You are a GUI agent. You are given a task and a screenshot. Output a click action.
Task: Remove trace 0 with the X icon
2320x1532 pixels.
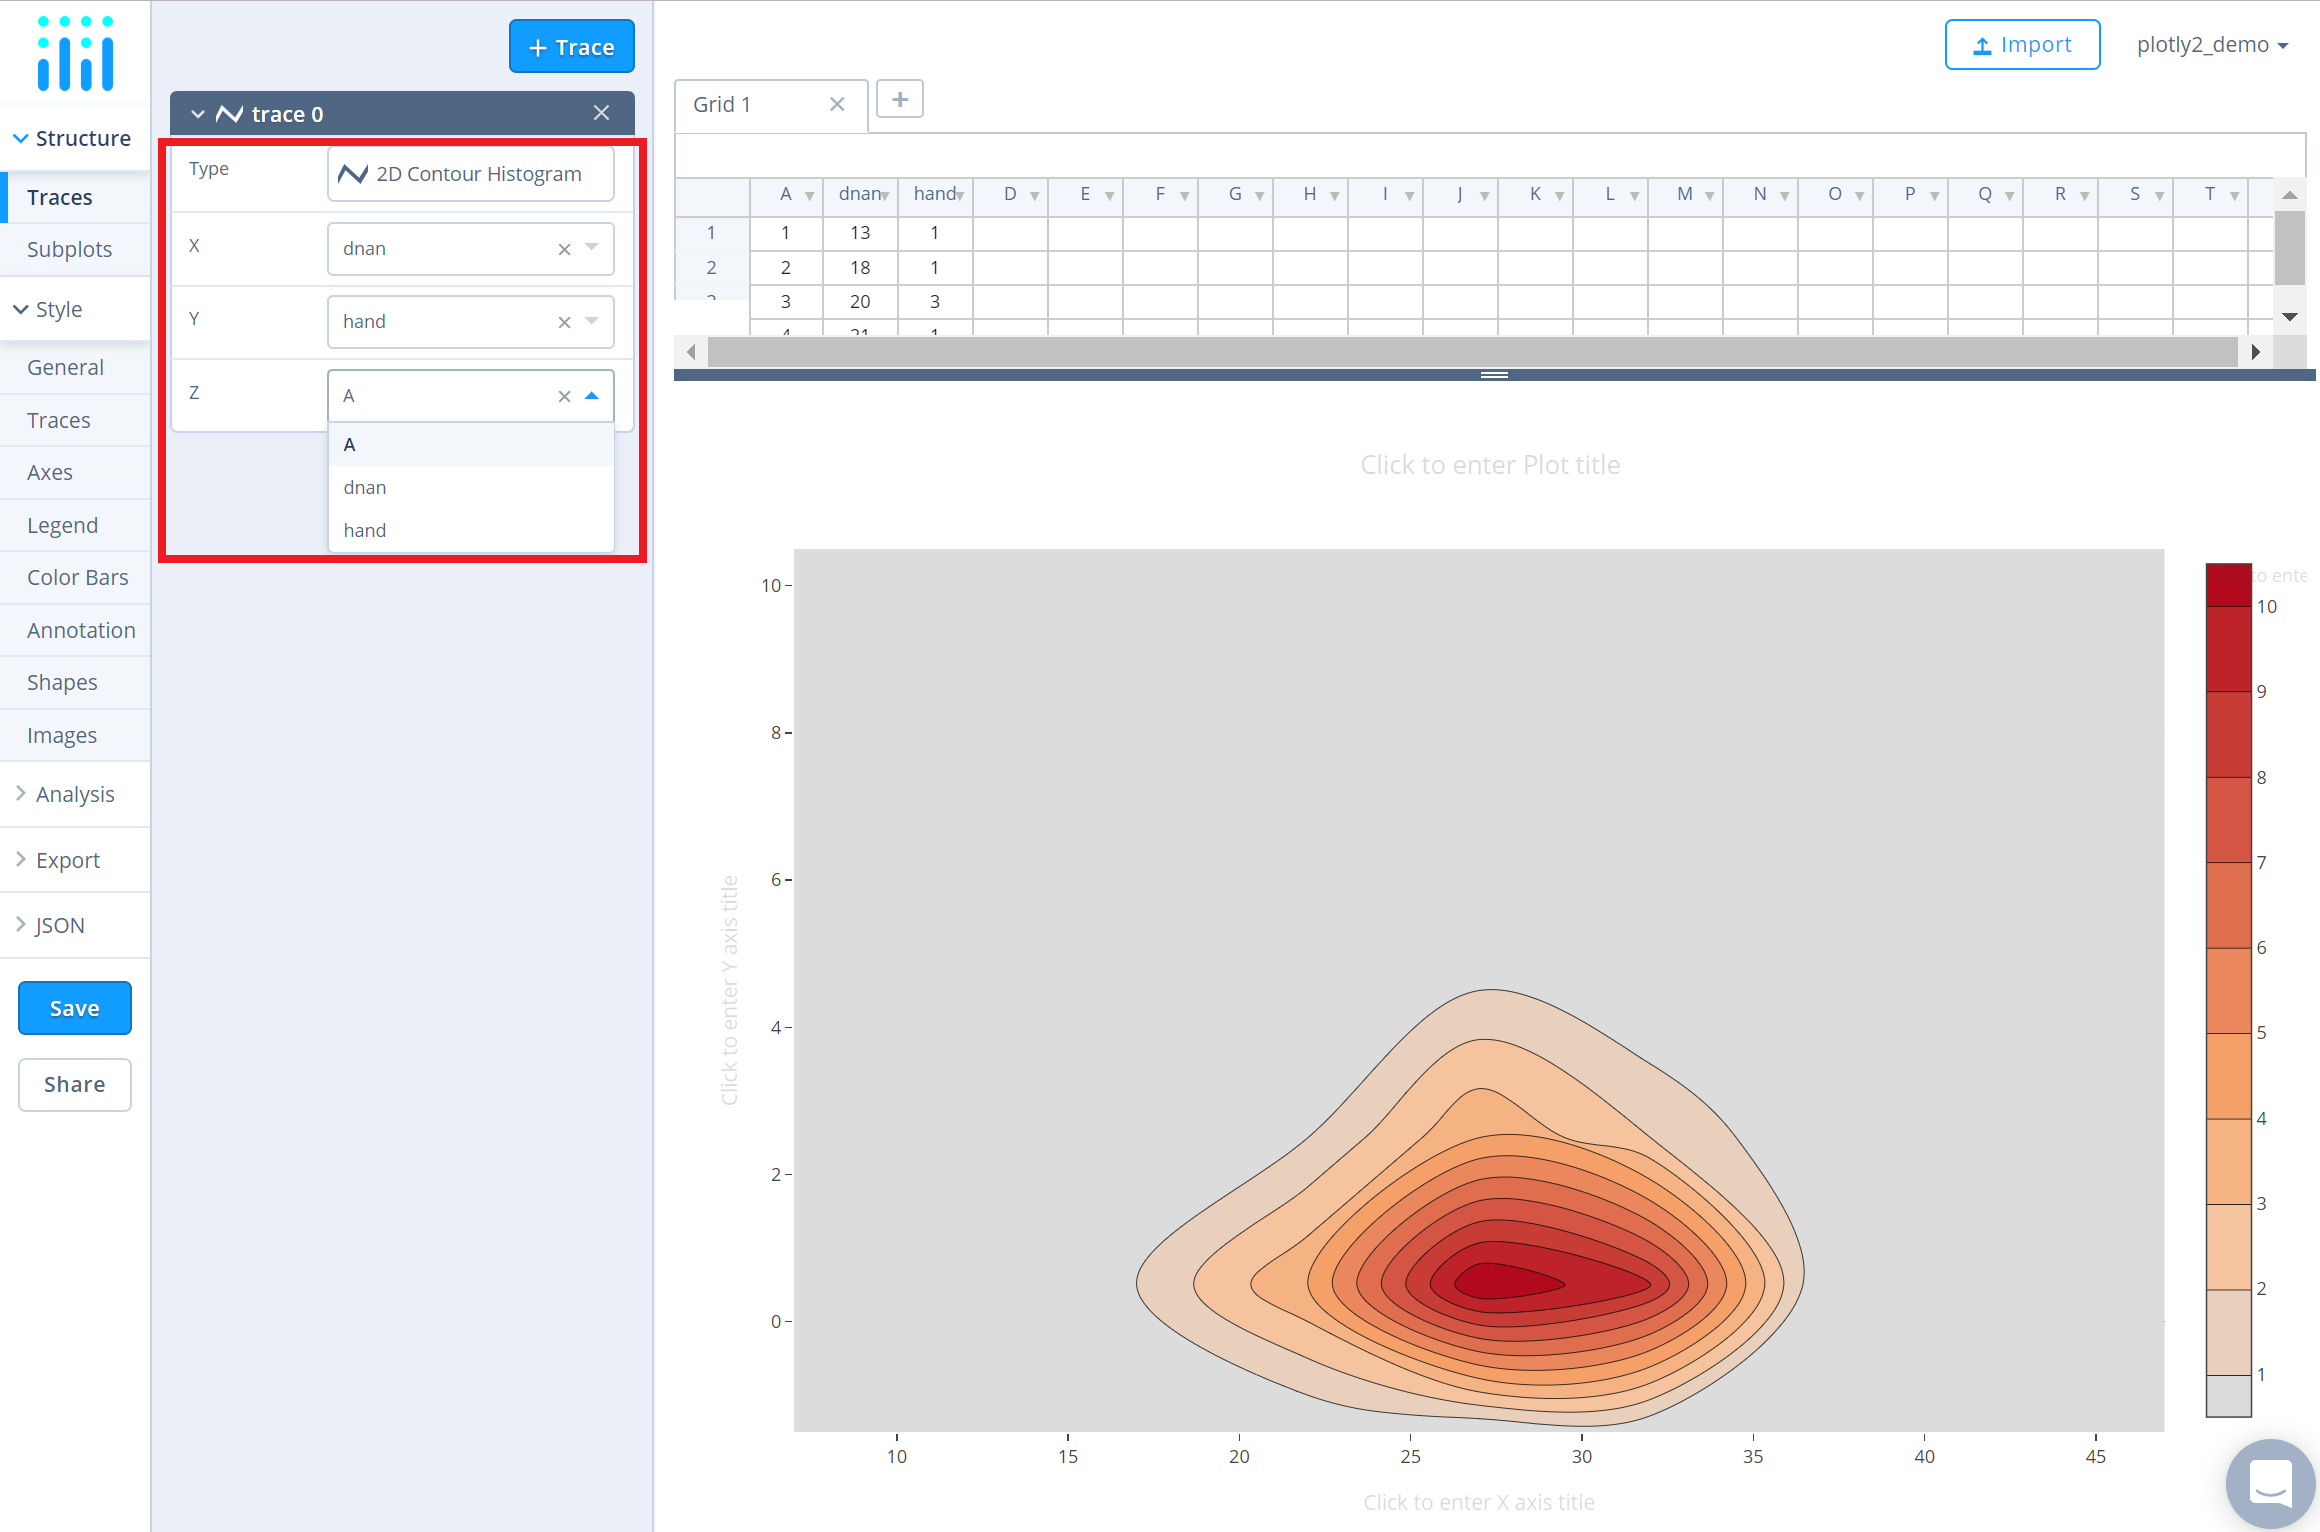pyautogui.click(x=601, y=113)
